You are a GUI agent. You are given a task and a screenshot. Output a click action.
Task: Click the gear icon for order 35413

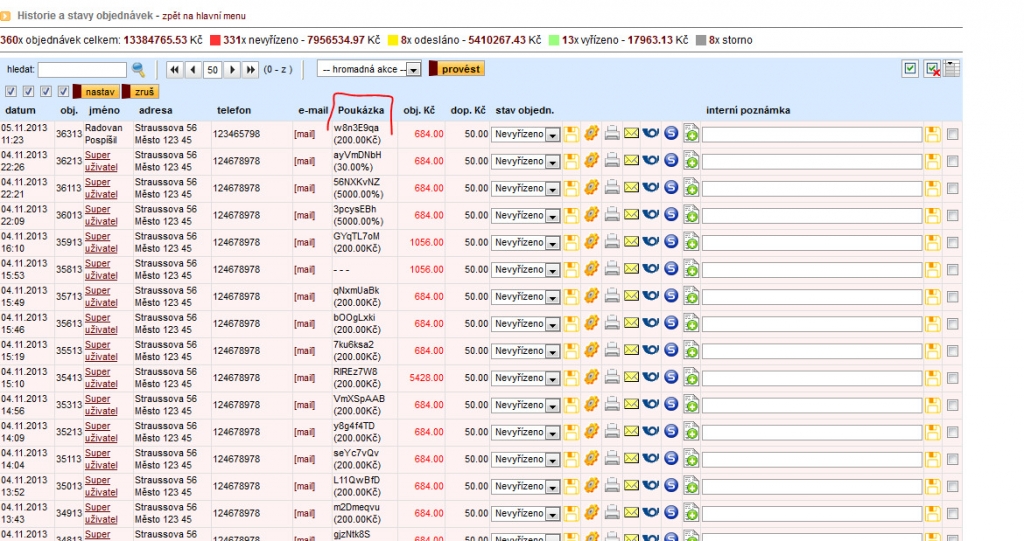[591, 377]
